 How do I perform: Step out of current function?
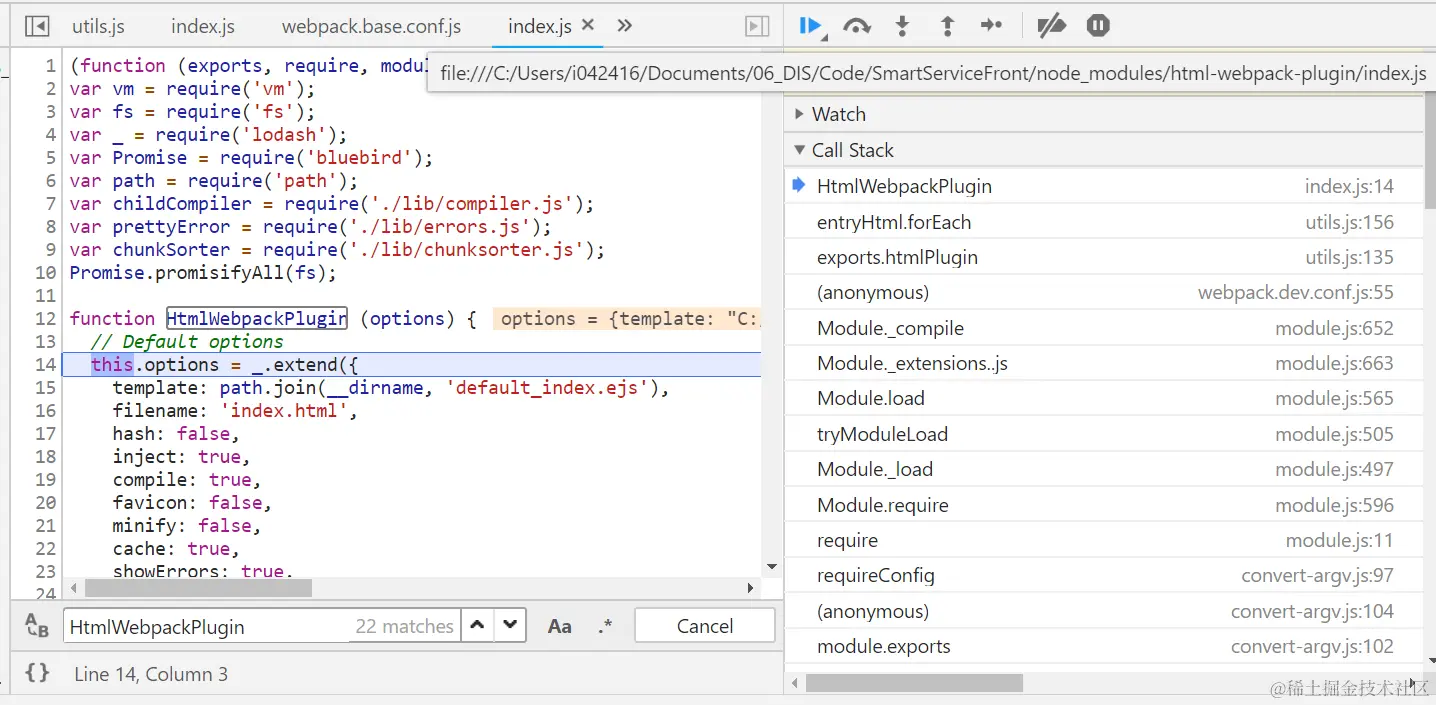(x=947, y=26)
